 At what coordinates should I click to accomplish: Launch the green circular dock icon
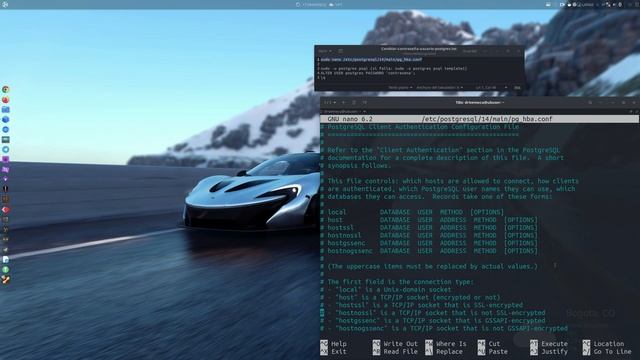[6, 269]
